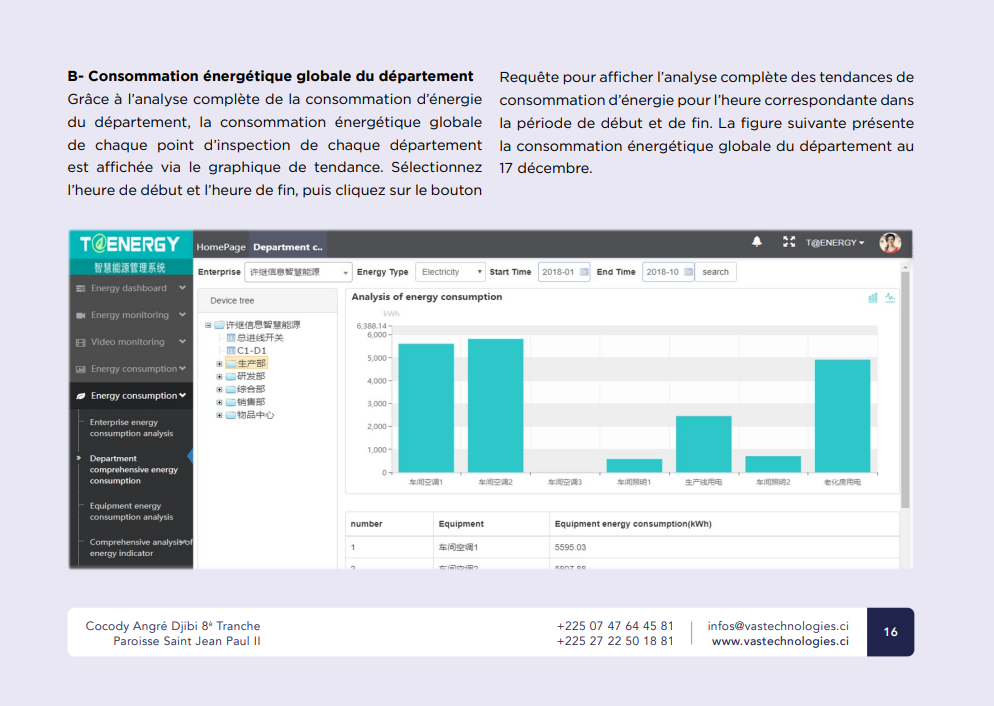994x706 pixels.
Task: Select the C1-D1 tree label
Action: click(252, 350)
